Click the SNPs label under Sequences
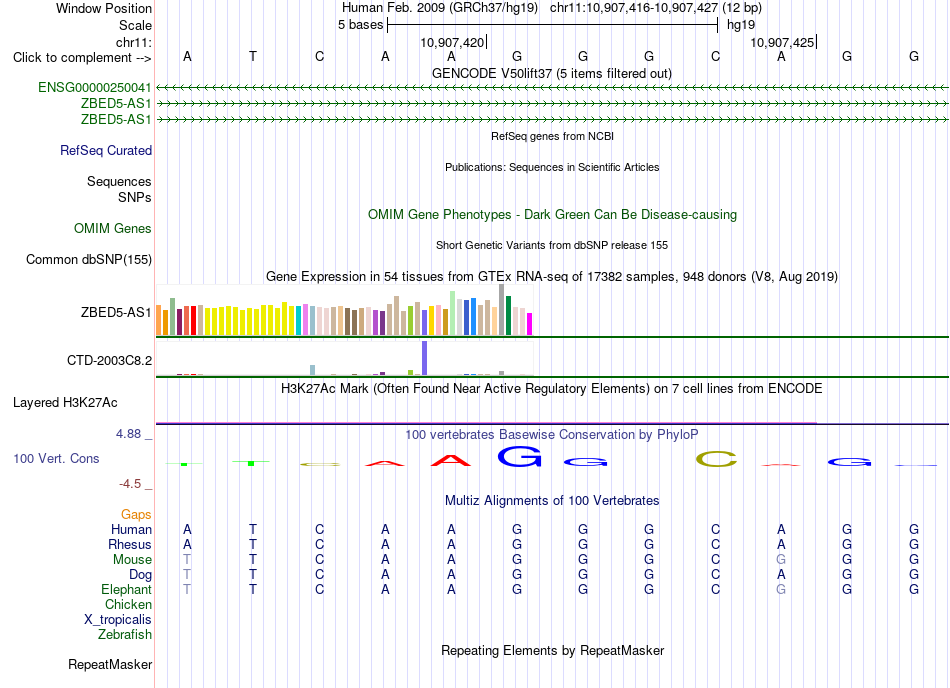 pos(135,197)
